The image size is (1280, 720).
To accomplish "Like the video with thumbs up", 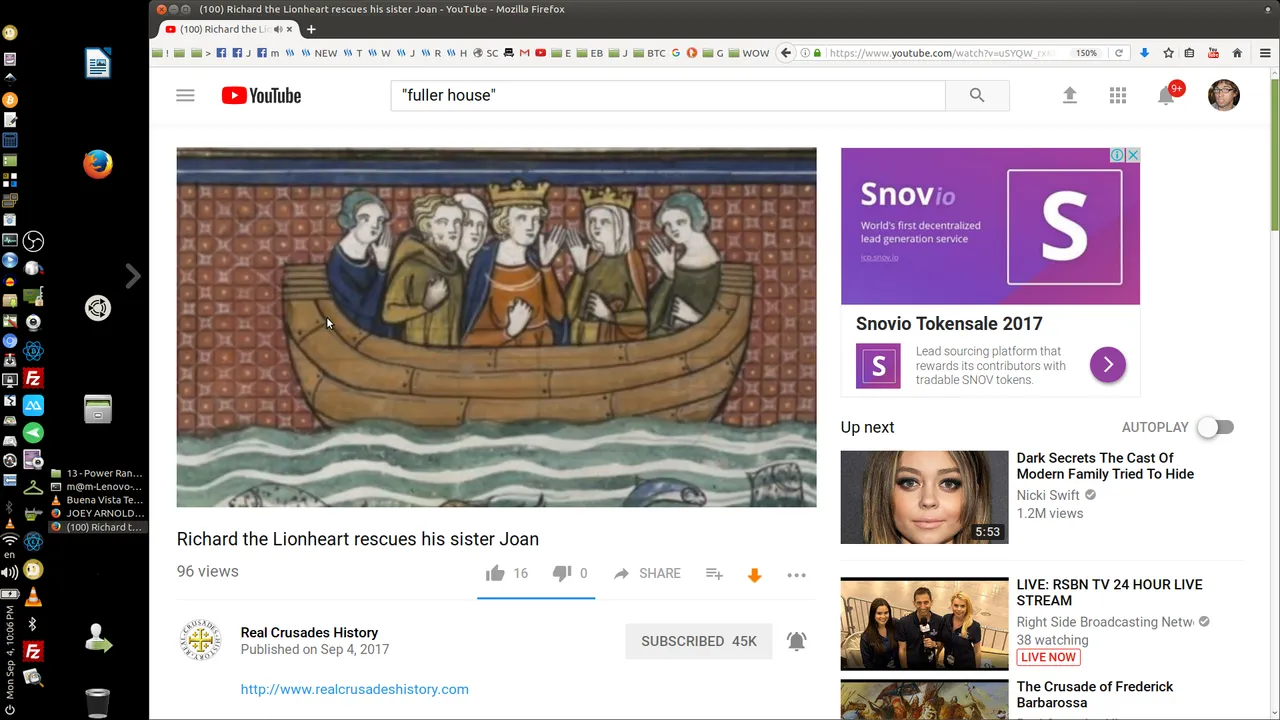I will (495, 573).
